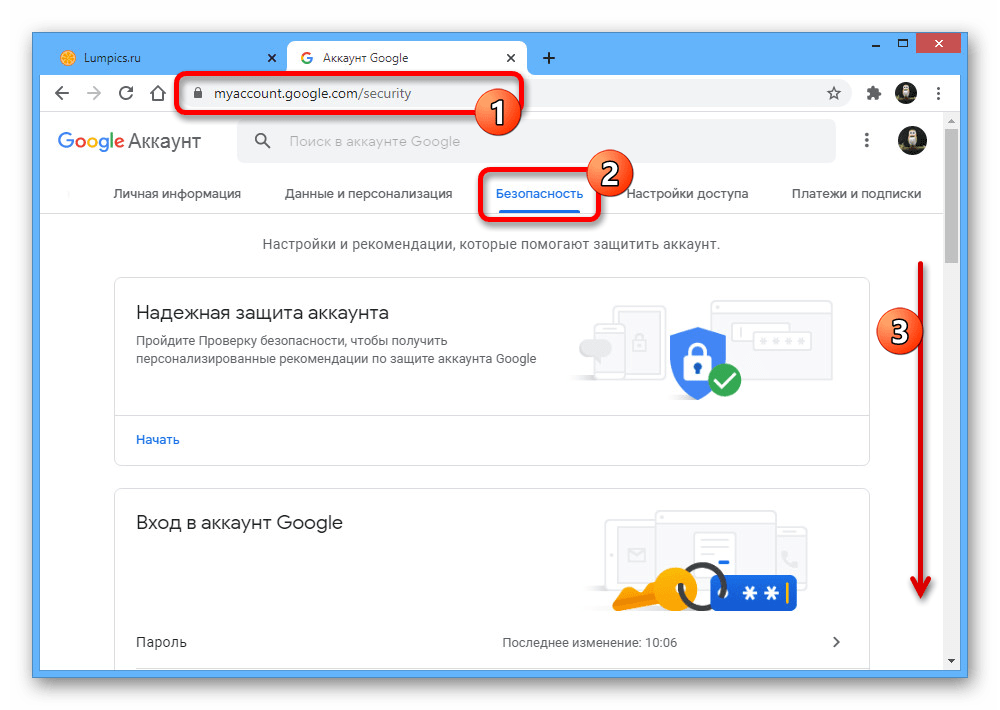Go to browser home page icon
Viewport: 1000px width, 710px height.
tap(157, 93)
